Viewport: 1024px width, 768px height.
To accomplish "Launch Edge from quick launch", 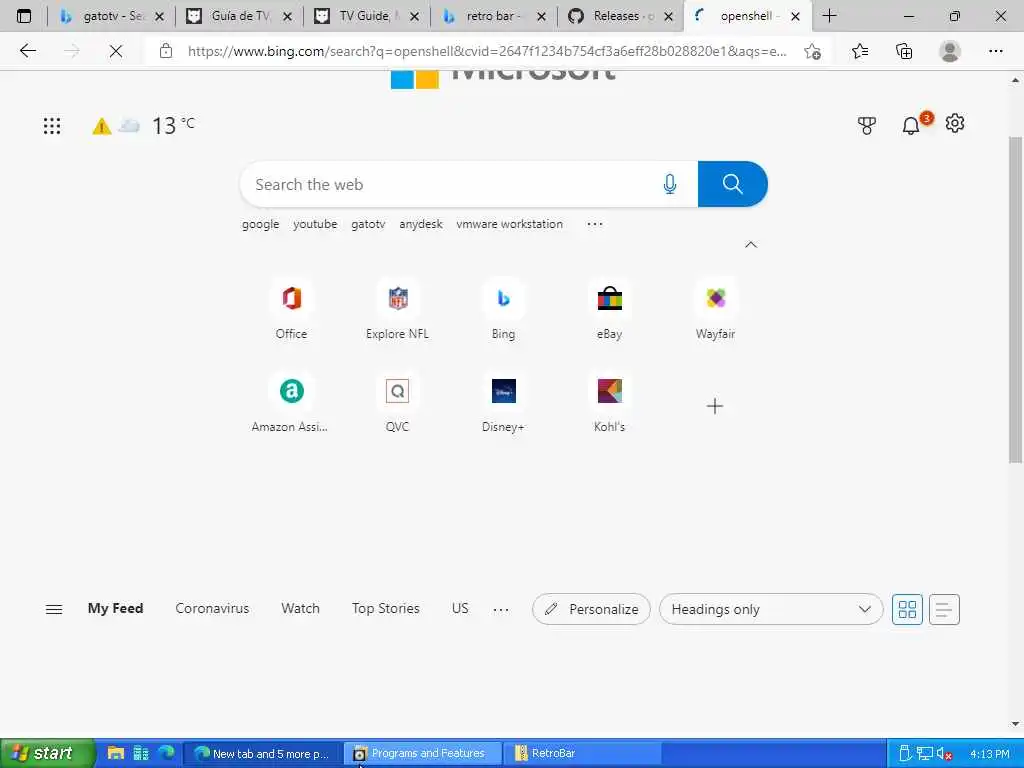I will 167,753.
